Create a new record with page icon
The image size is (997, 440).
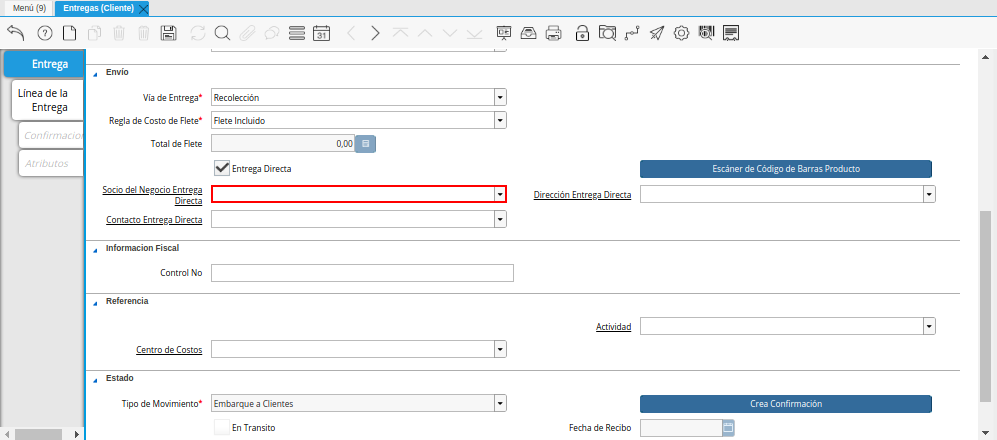[69, 33]
